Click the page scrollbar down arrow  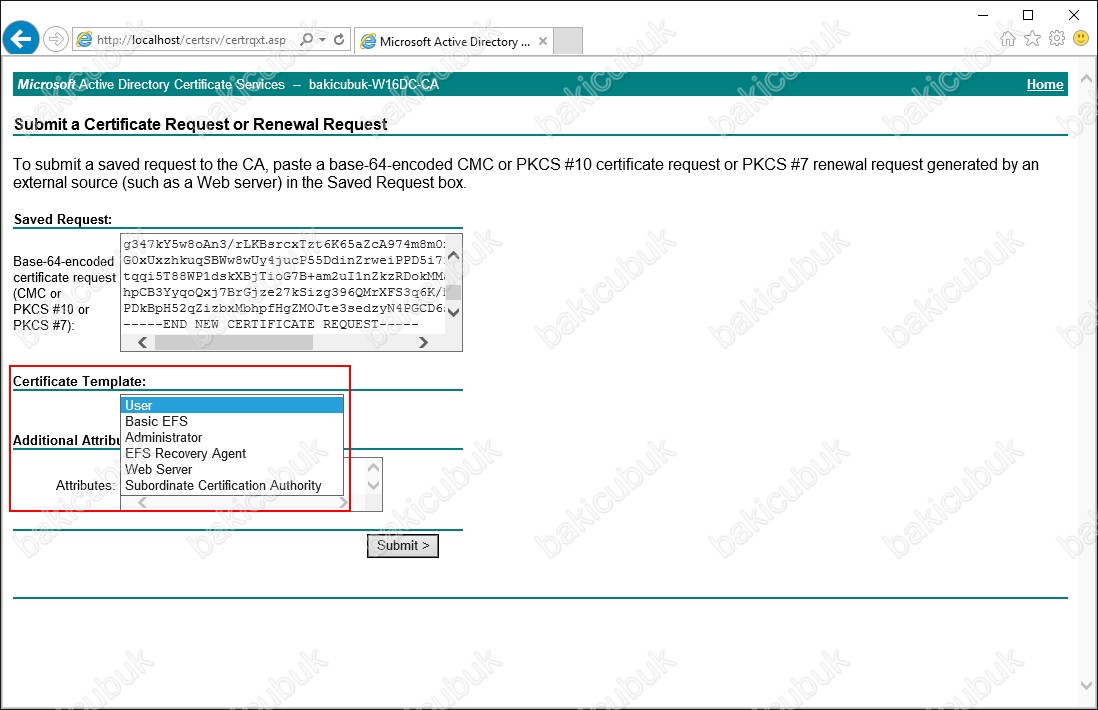point(1086,685)
